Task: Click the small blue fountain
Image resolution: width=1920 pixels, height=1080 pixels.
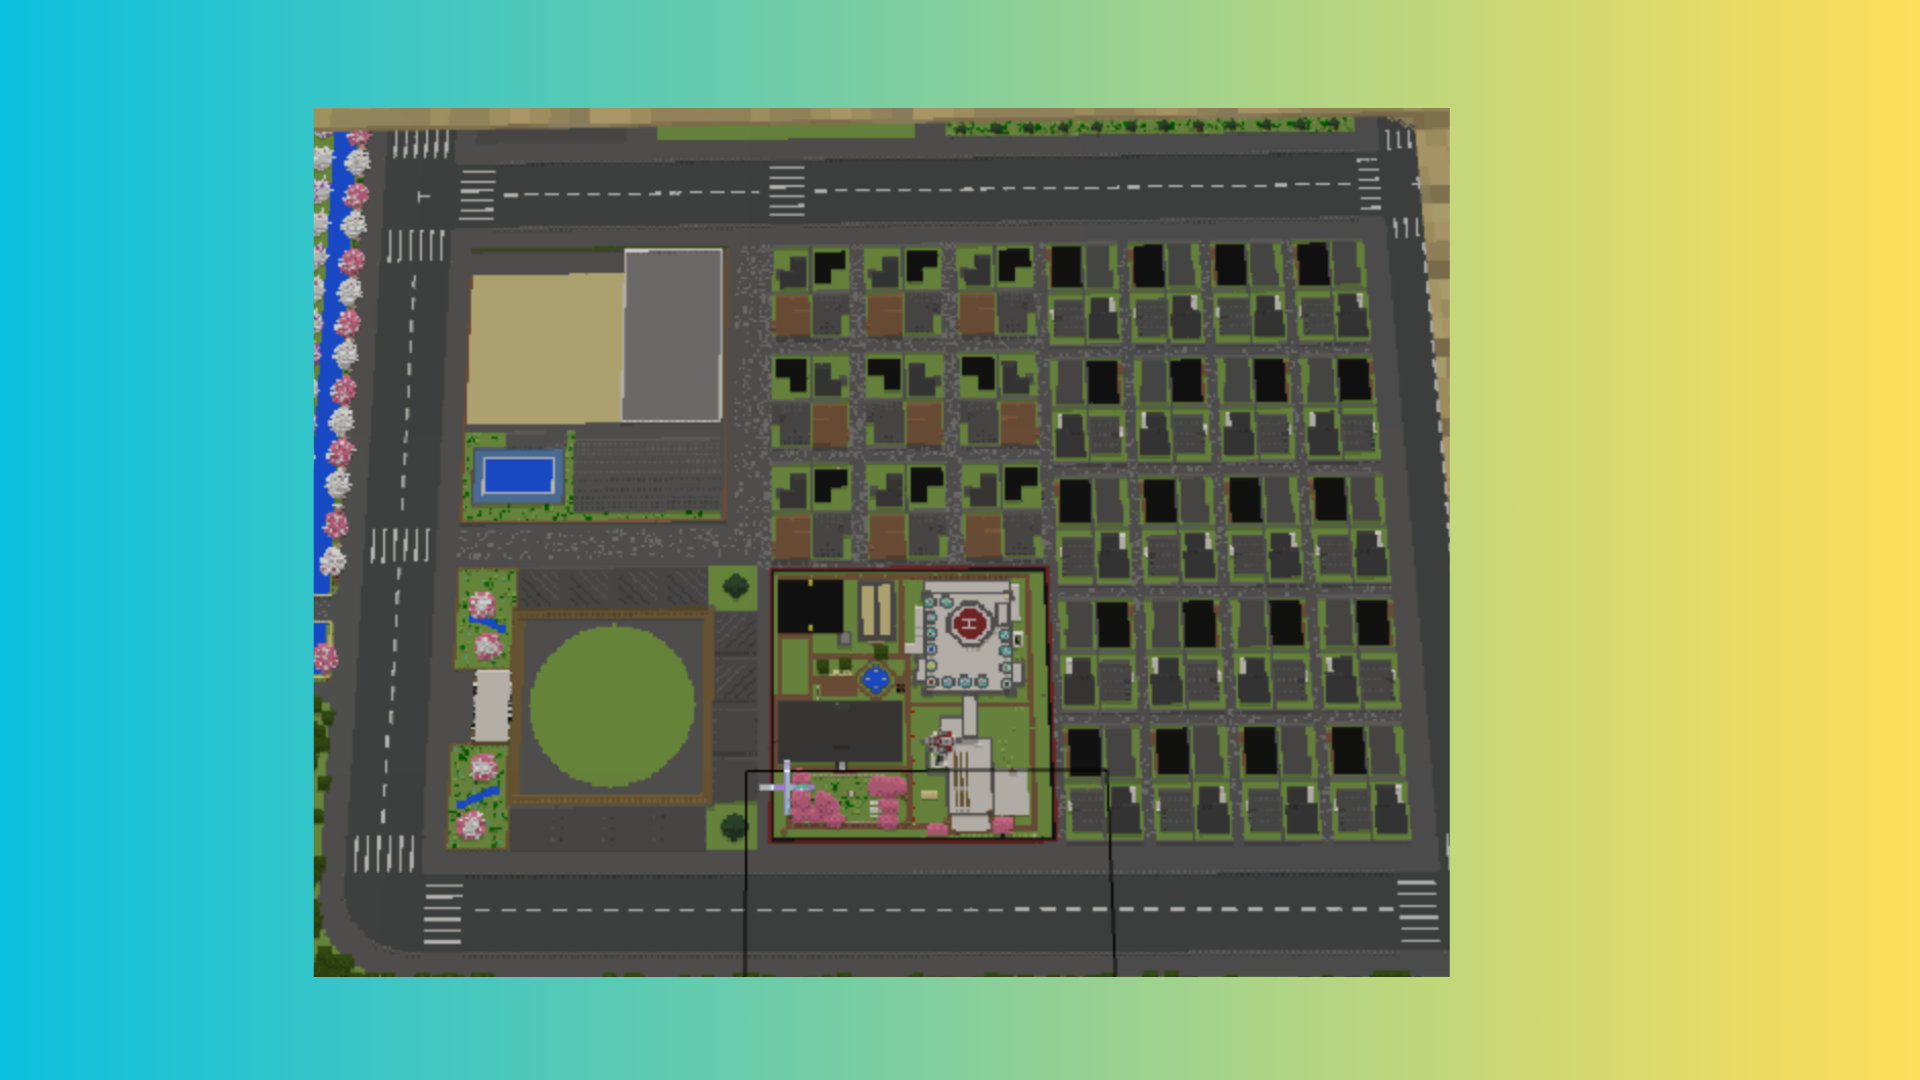Action: [x=875, y=680]
